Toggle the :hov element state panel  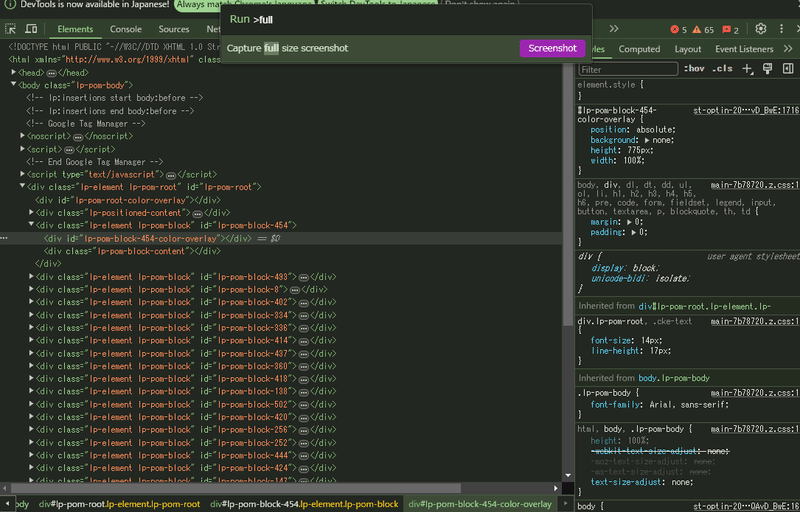[x=694, y=68]
